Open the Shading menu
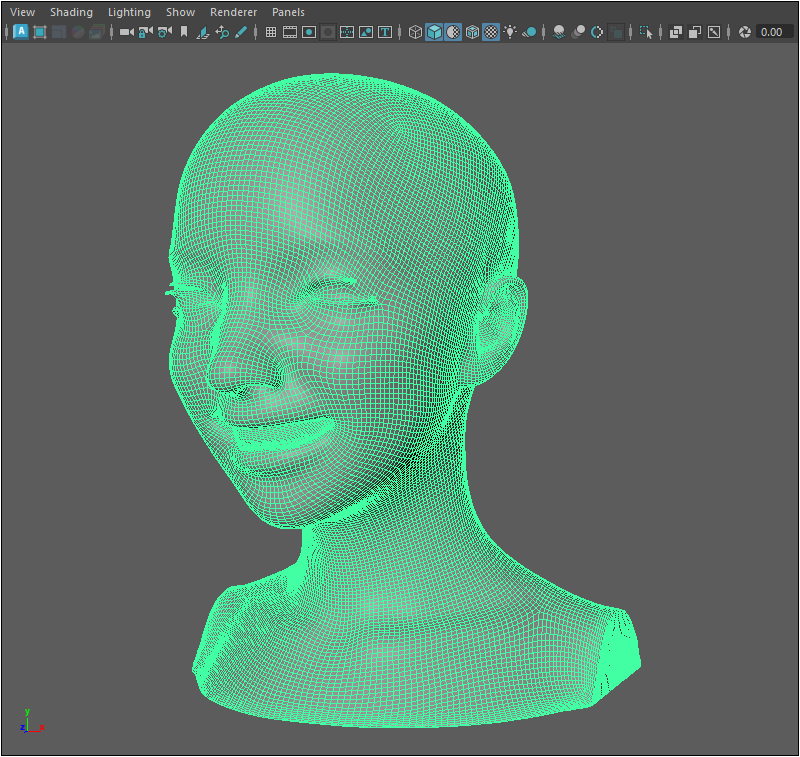Screen dimensions: 800x757 tap(71, 12)
